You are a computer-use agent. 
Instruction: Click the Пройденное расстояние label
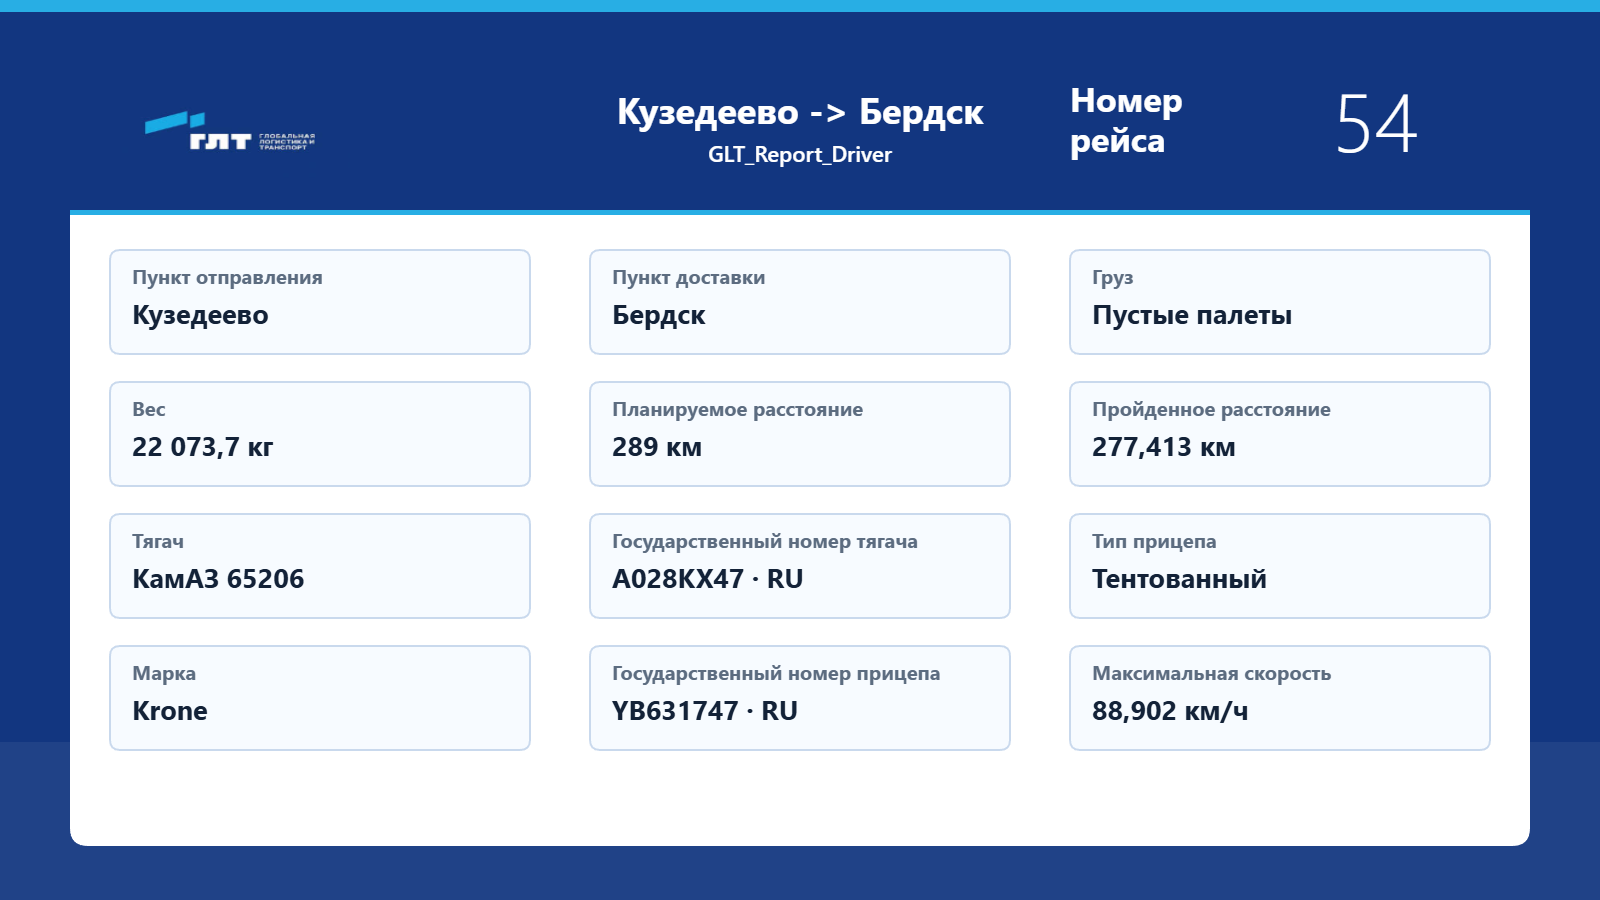point(1211,410)
